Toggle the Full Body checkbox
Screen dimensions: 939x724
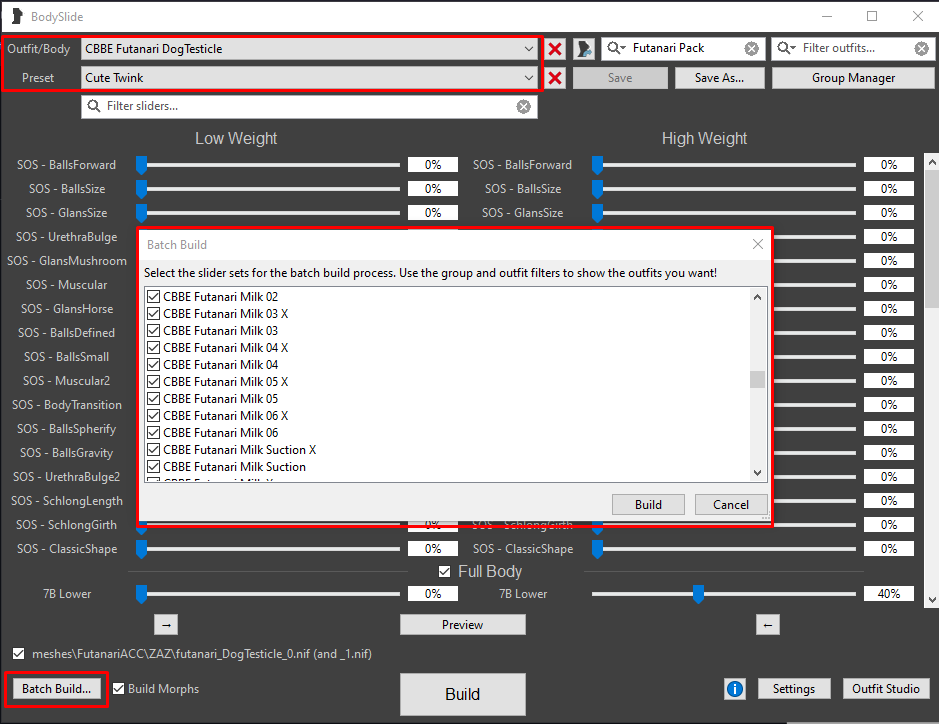click(444, 571)
